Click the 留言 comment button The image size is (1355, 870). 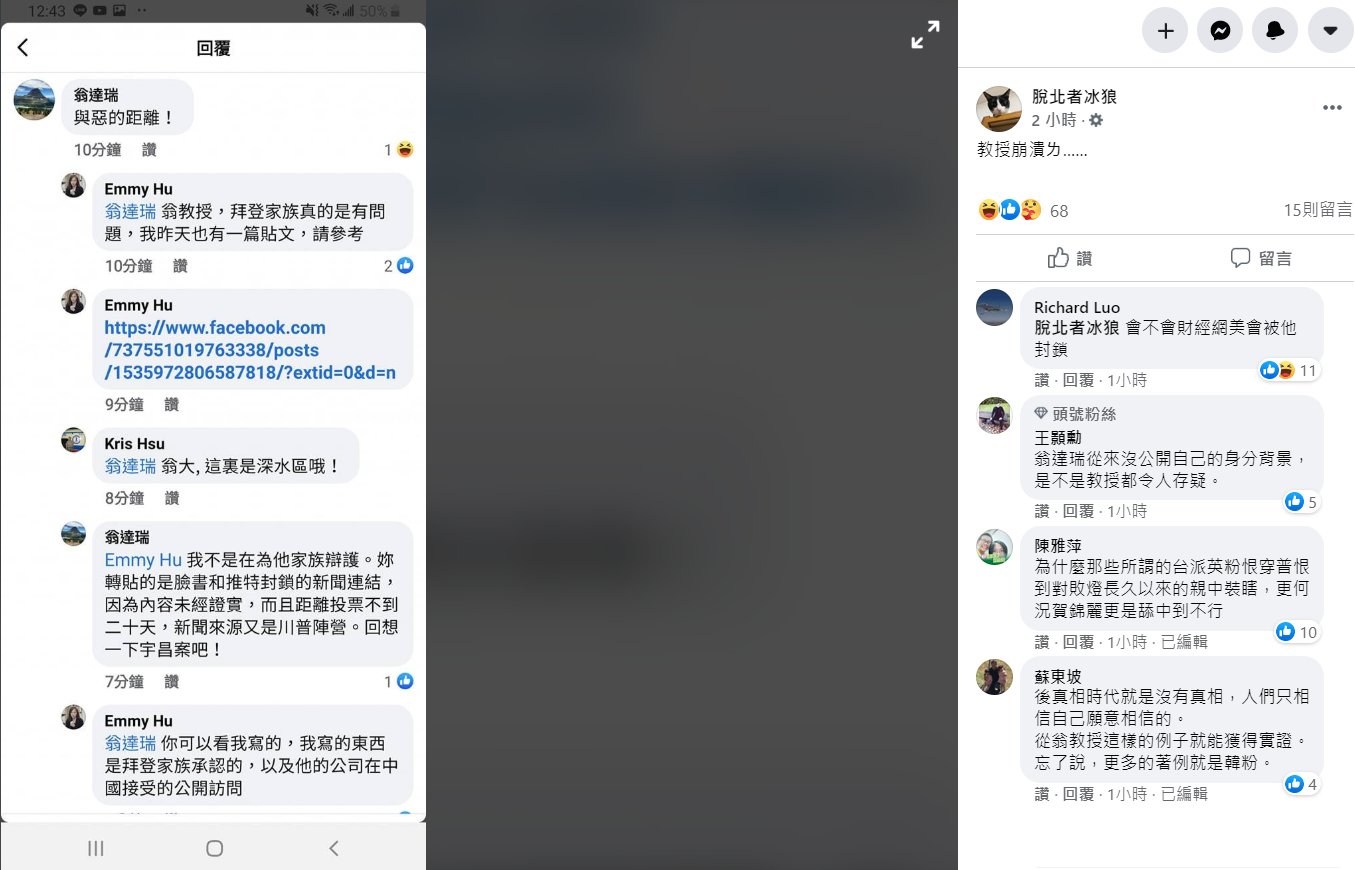pos(1261,258)
